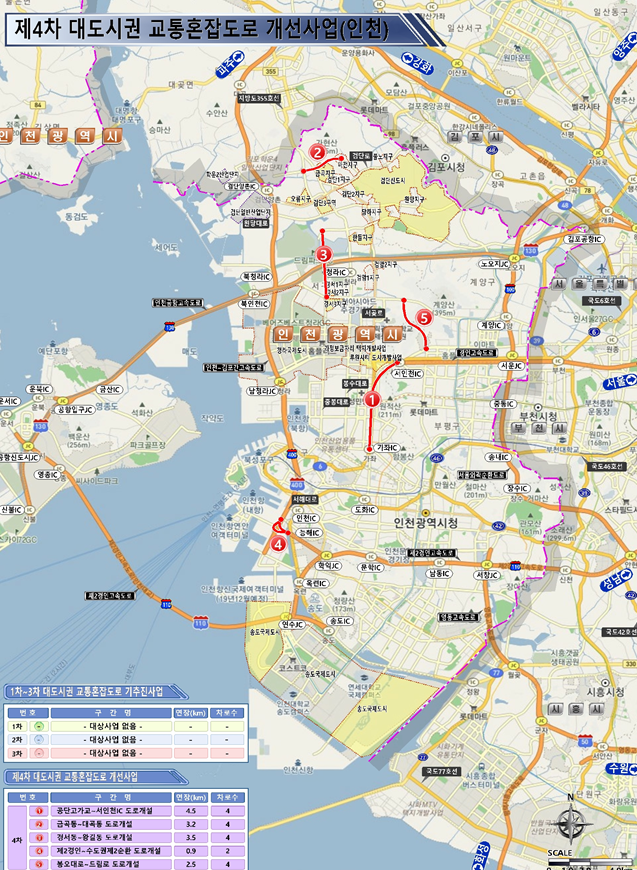
Task: Click the 강화 direction arrow sign
Action: pyautogui.click(x=417, y=62)
